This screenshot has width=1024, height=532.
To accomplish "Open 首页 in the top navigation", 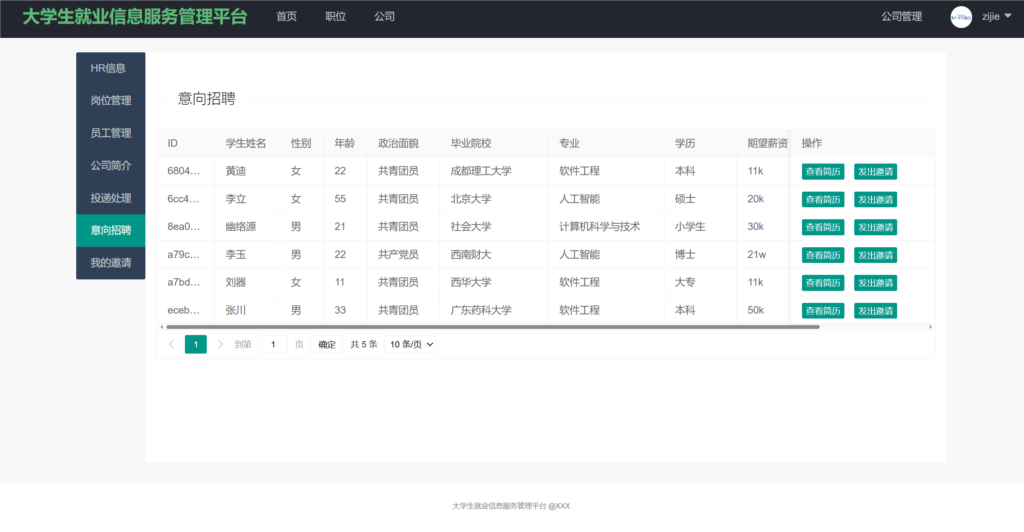I will click(x=286, y=17).
